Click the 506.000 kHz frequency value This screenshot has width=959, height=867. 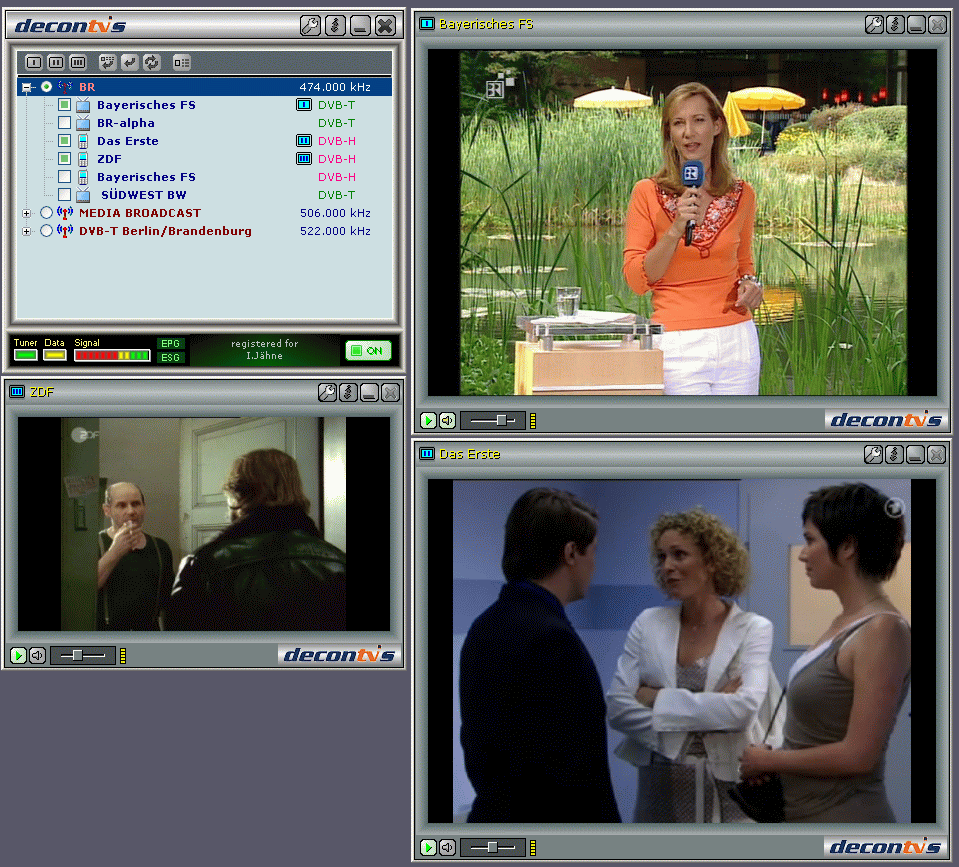point(335,213)
